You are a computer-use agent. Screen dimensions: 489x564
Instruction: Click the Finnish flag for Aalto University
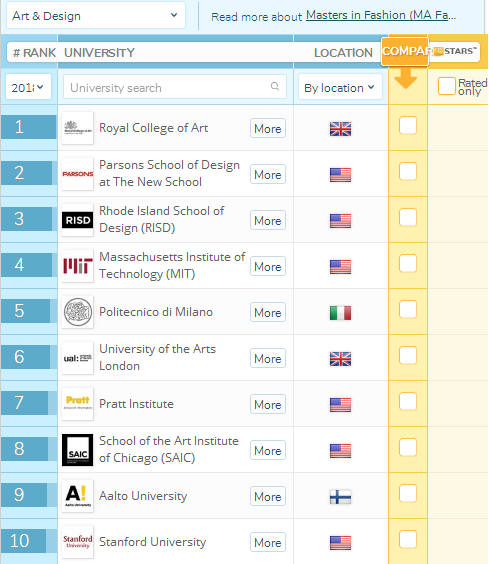click(340, 497)
